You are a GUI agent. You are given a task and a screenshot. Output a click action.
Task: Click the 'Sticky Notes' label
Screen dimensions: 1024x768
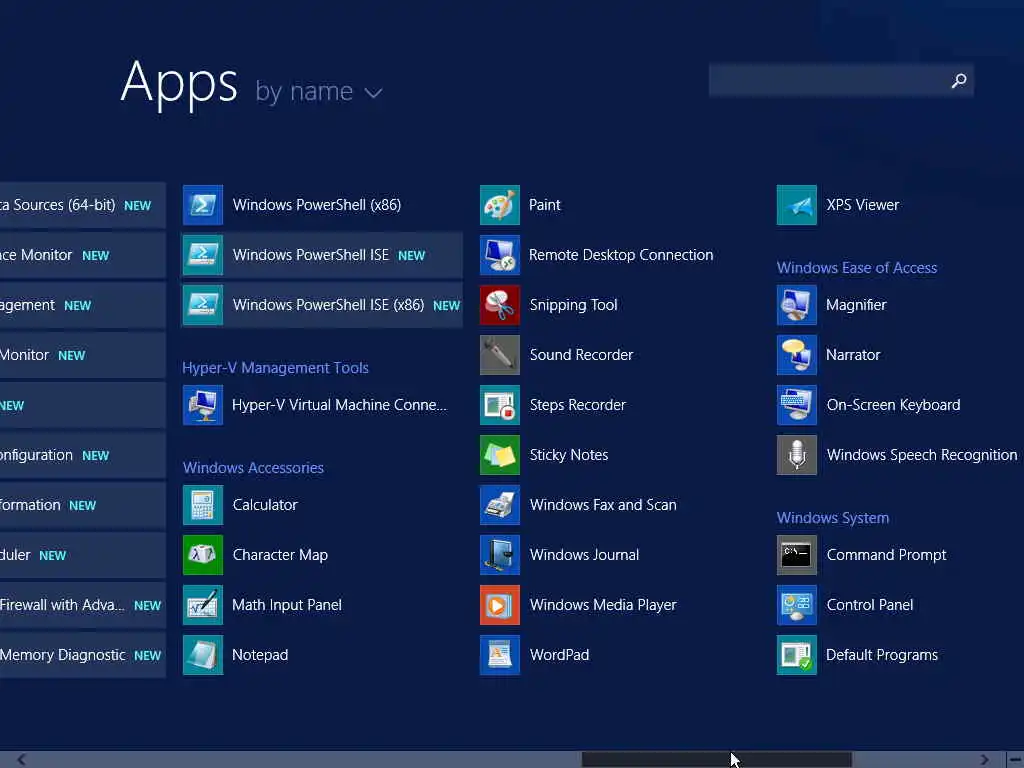click(569, 455)
